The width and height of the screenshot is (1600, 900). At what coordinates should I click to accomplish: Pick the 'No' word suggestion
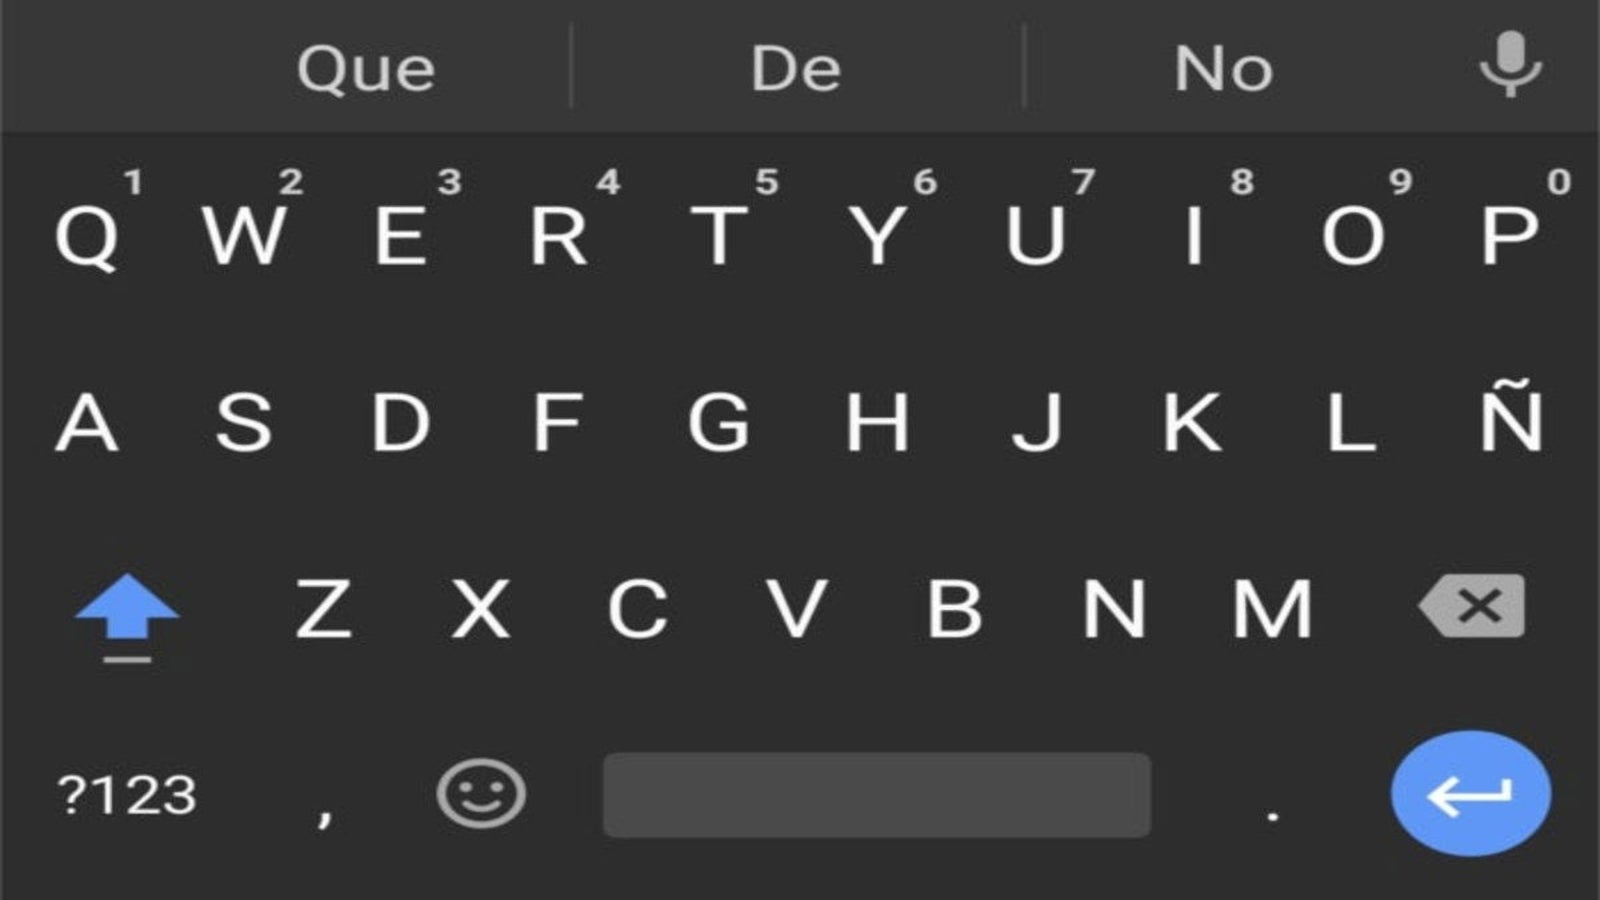(x=1223, y=68)
